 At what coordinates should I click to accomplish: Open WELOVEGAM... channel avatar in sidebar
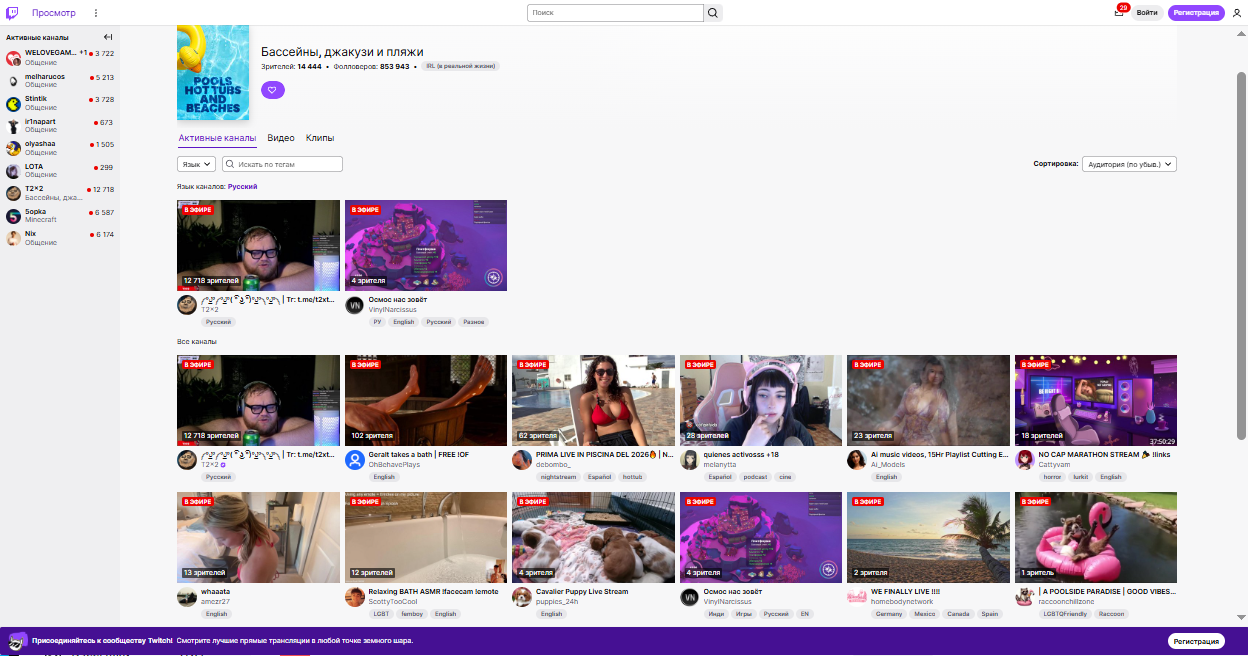point(13,57)
